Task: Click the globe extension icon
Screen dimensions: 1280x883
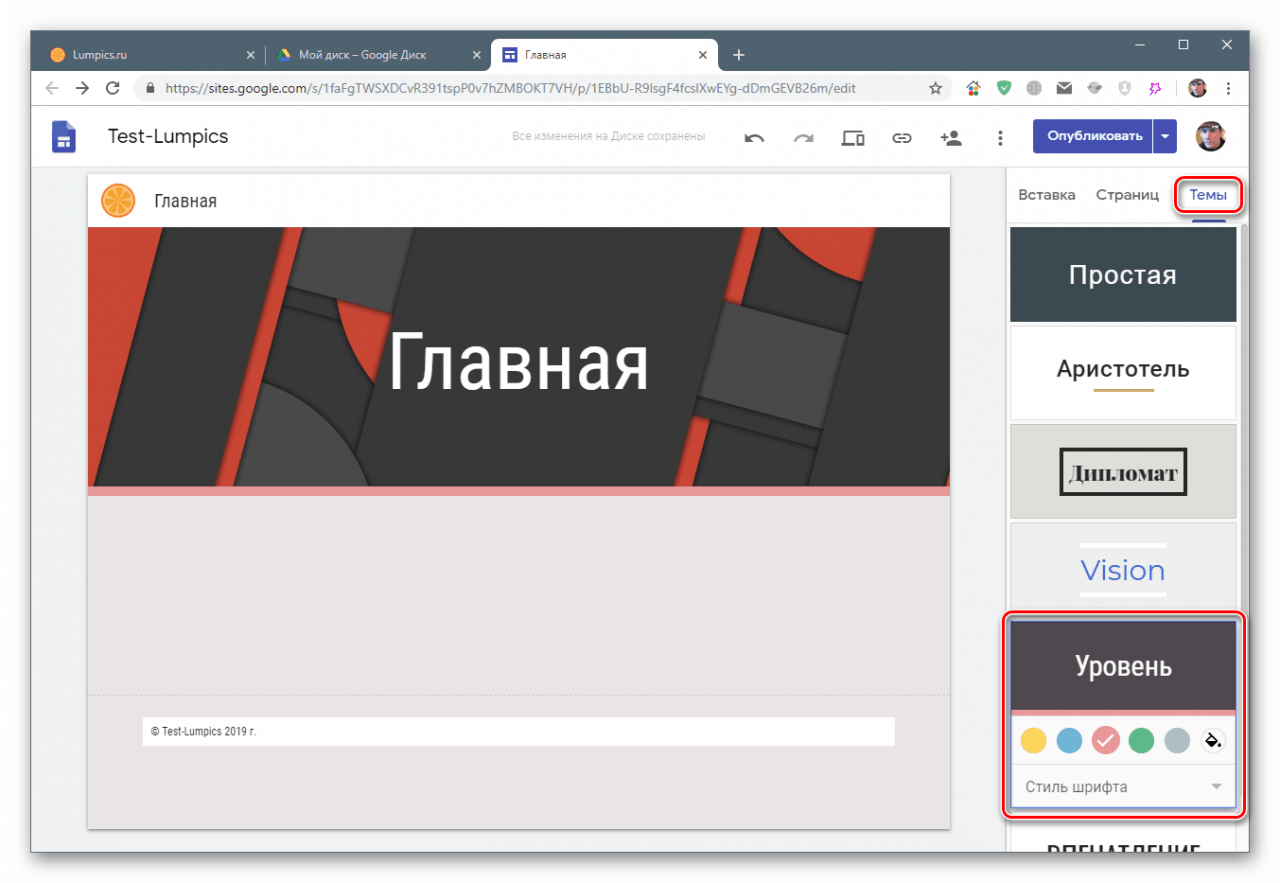Action: point(1033,88)
